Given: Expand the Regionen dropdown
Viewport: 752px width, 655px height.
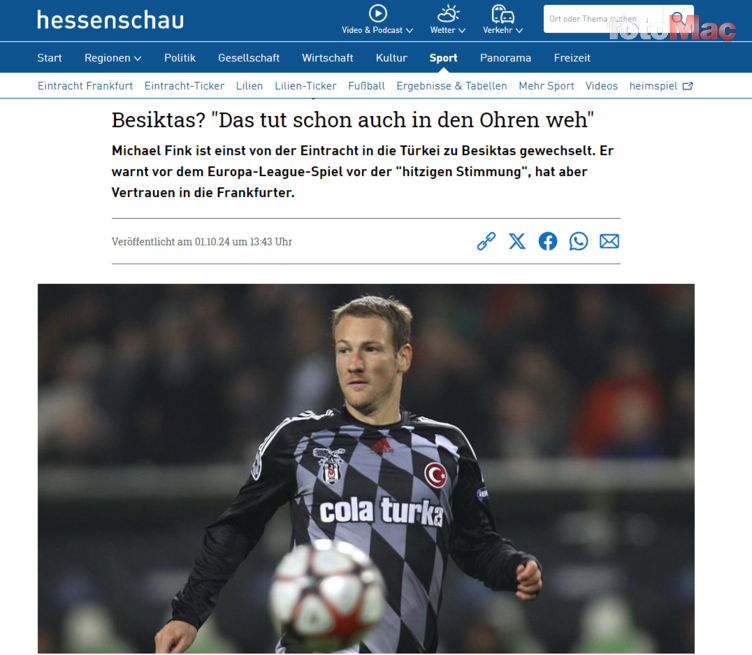Looking at the screenshot, I should point(113,58).
